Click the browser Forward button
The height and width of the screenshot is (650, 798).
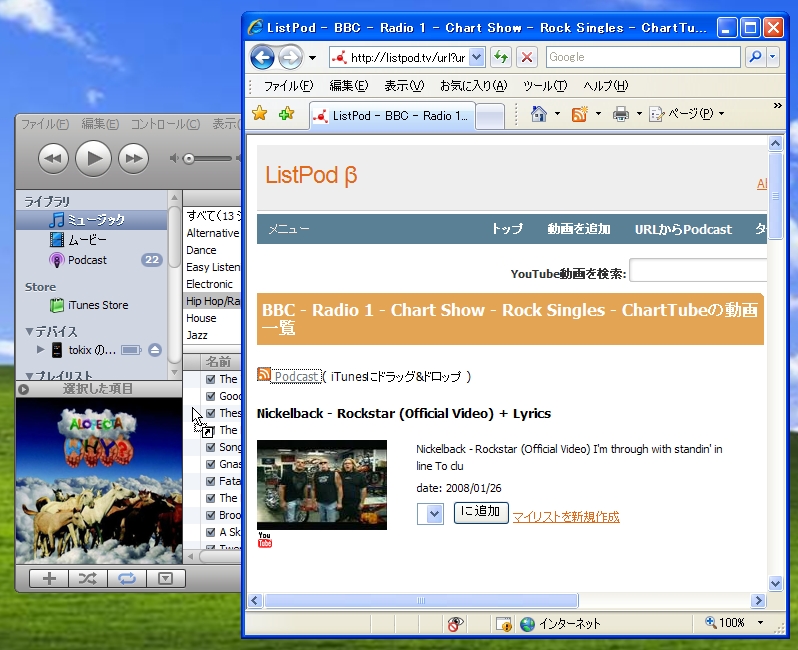pos(291,57)
